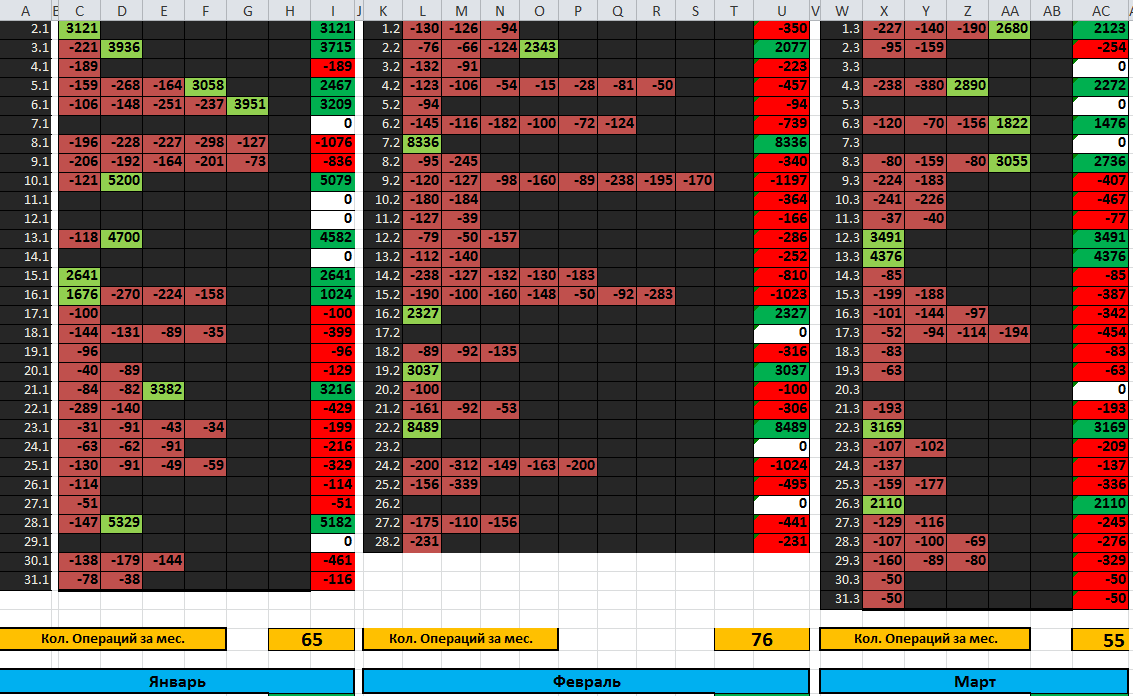Select January operations count cell 65
Viewport: 1133px width, 696px height.
[x=311, y=640]
